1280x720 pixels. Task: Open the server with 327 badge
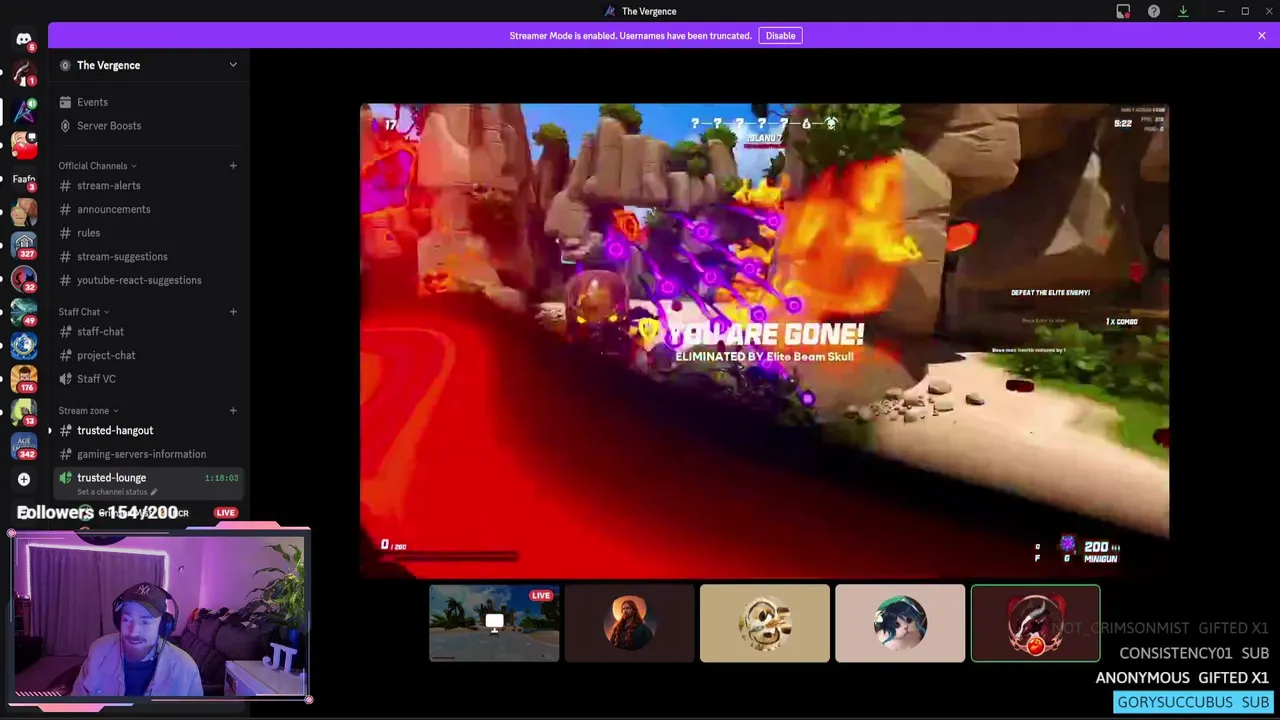coord(24,245)
